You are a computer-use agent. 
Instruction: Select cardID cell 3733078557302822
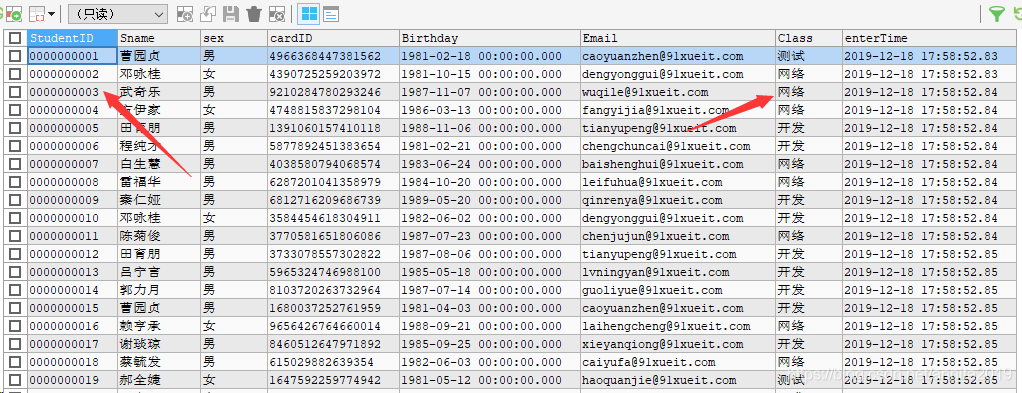[x=333, y=254]
